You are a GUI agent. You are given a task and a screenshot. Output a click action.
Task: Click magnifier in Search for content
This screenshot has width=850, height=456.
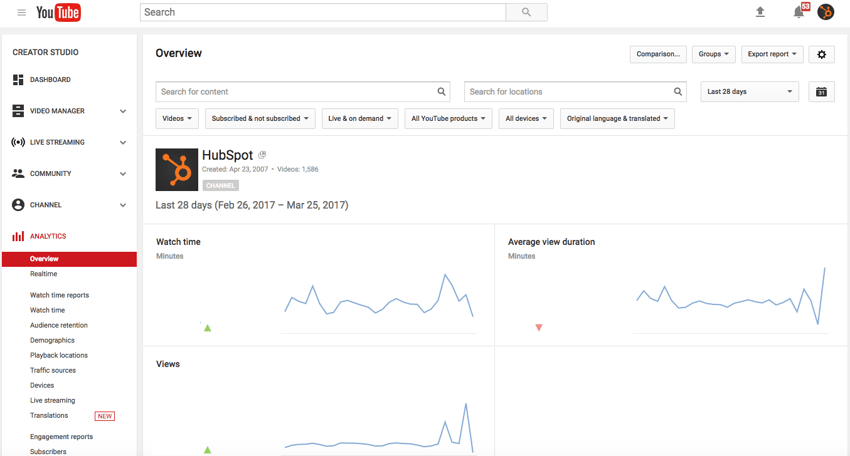[441, 92]
